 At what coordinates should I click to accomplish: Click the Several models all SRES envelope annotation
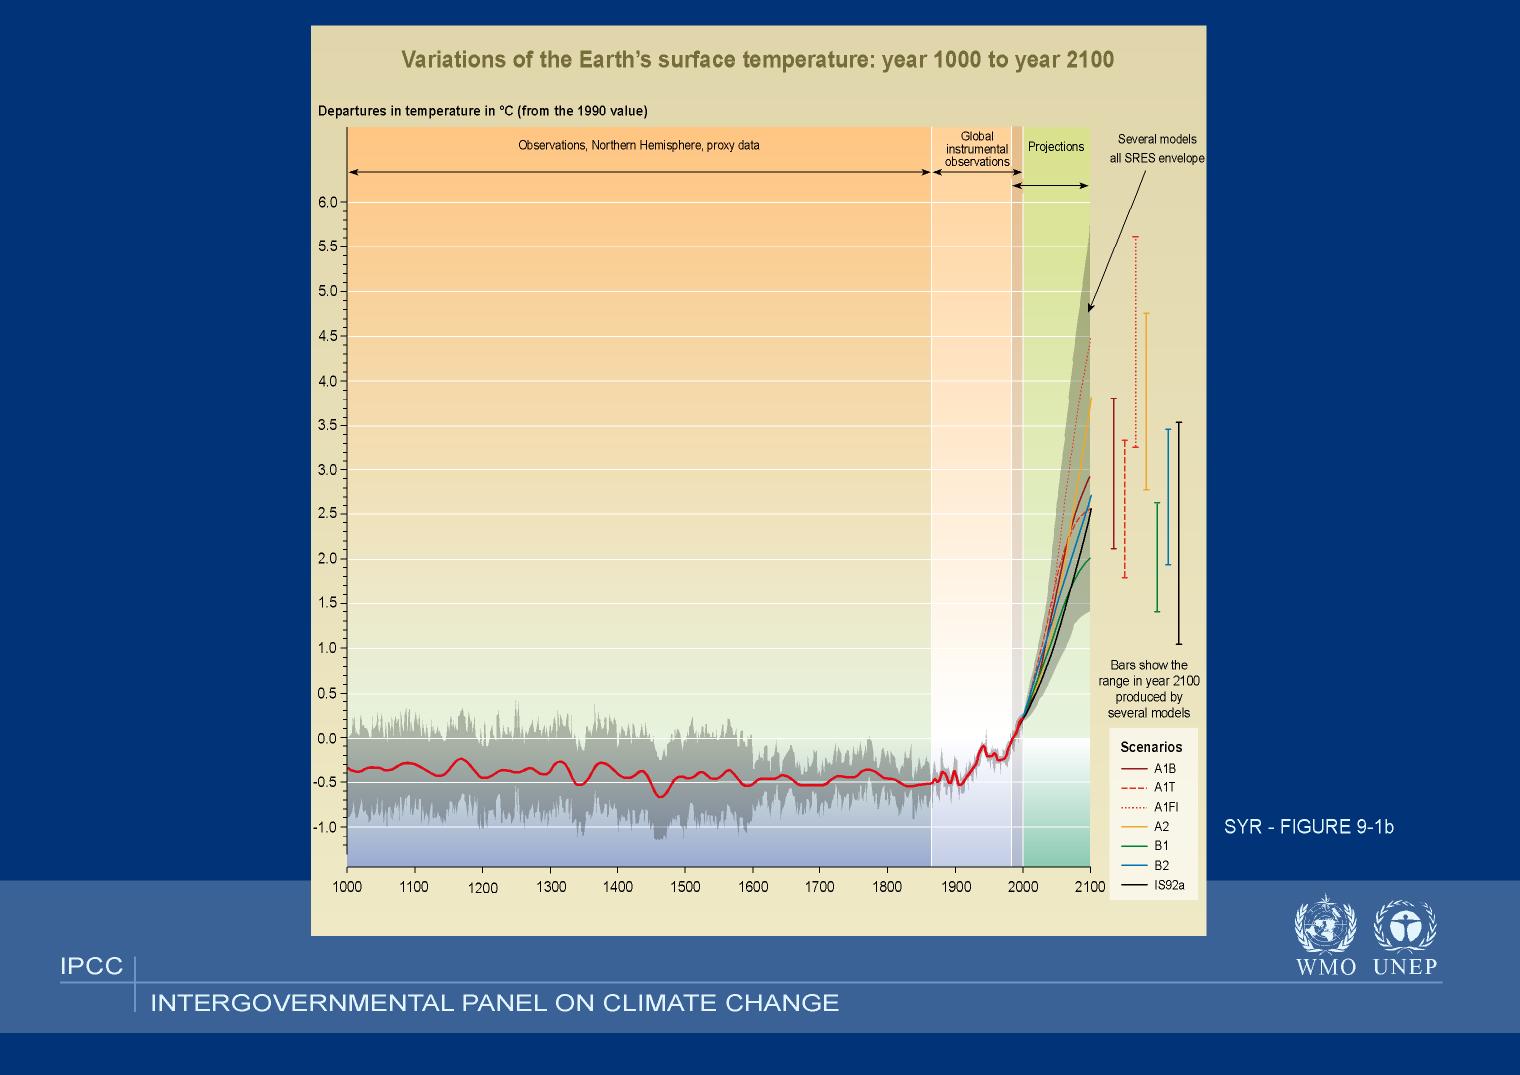(1156, 149)
